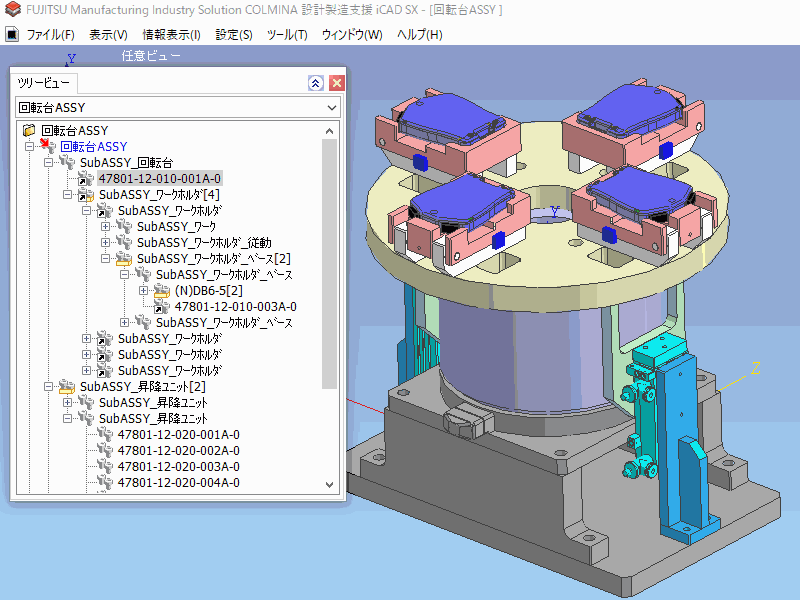Click the part icon for 47801-12-010-001A-0
This screenshot has width=800, height=600.
tap(86, 179)
